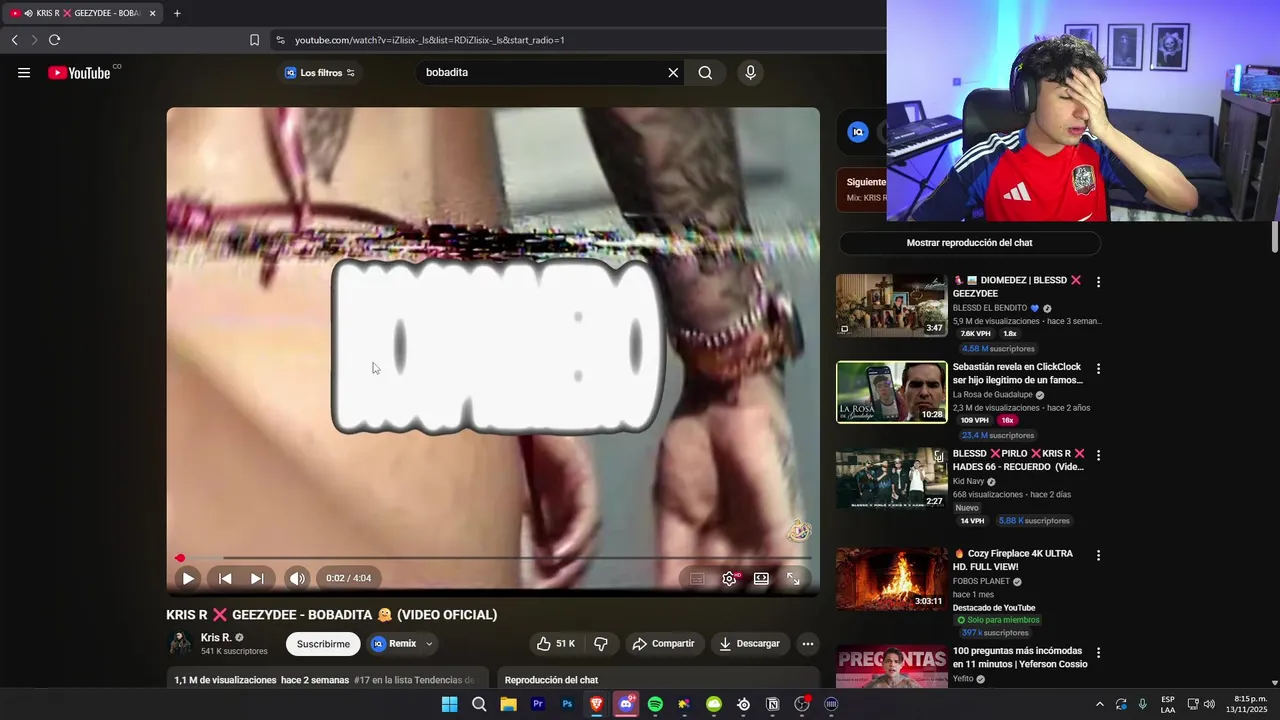The width and height of the screenshot is (1280, 720).
Task: Open the Los filtros dropdown
Action: [x=320, y=72]
